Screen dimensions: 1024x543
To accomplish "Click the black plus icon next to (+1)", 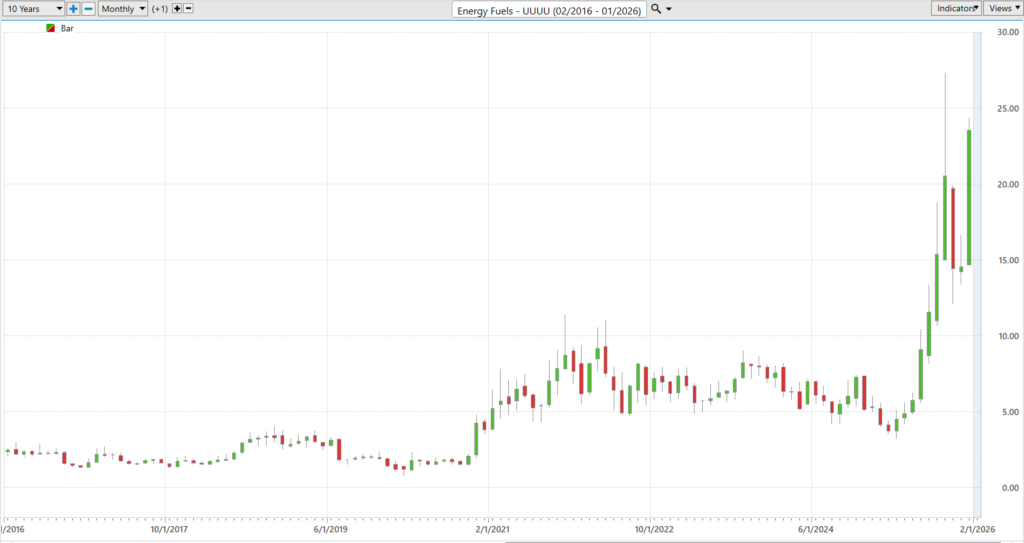I will (x=177, y=8).
